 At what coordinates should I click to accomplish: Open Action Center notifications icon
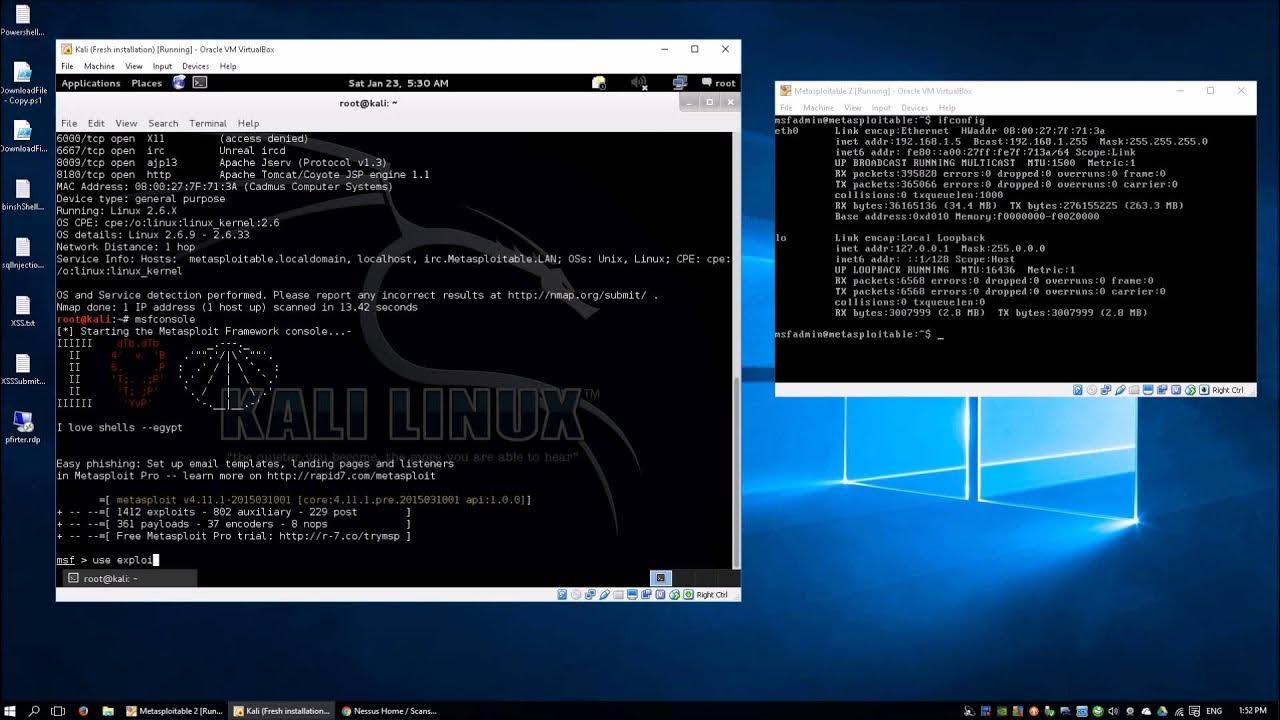(1195, 711)
